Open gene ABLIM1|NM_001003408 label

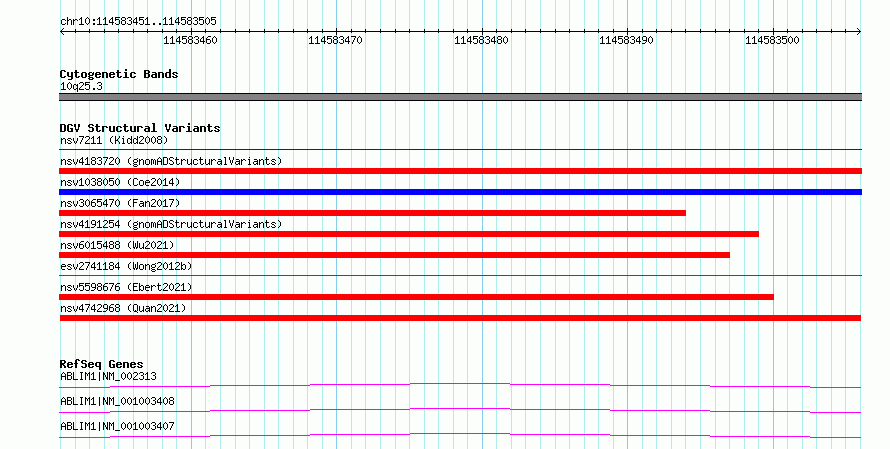(117, 401)
